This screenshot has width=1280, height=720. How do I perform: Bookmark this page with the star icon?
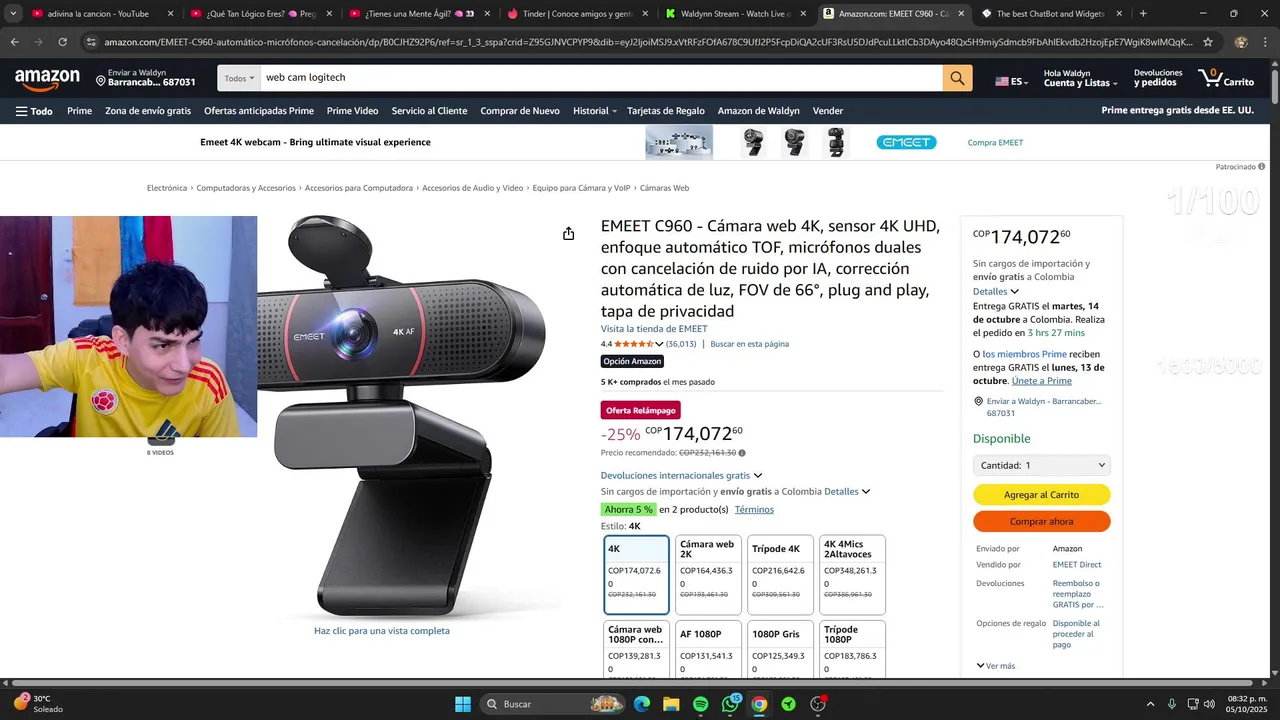(x=1208, y=42)
